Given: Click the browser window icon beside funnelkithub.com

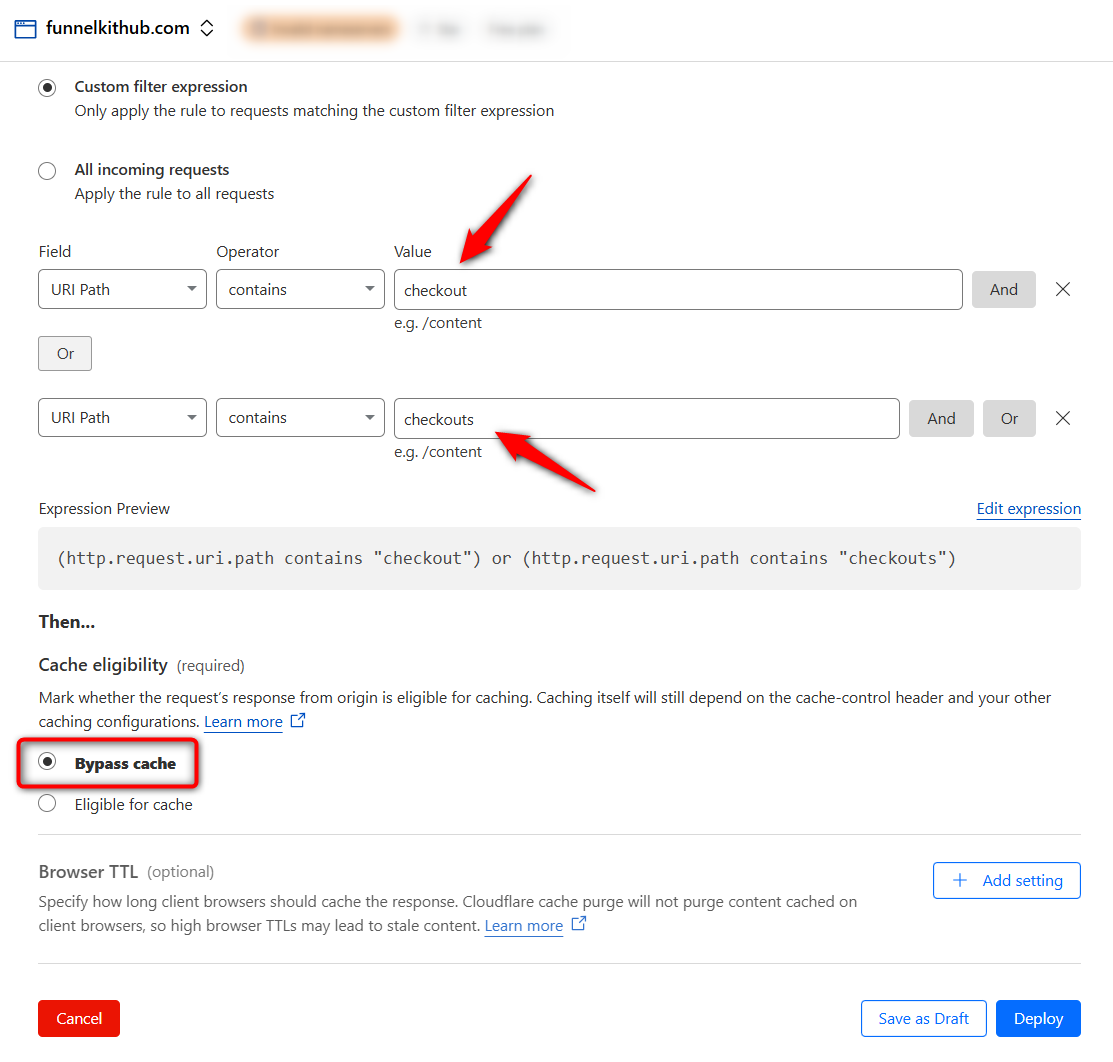Looking at the screenshot, I should [26, 29].
